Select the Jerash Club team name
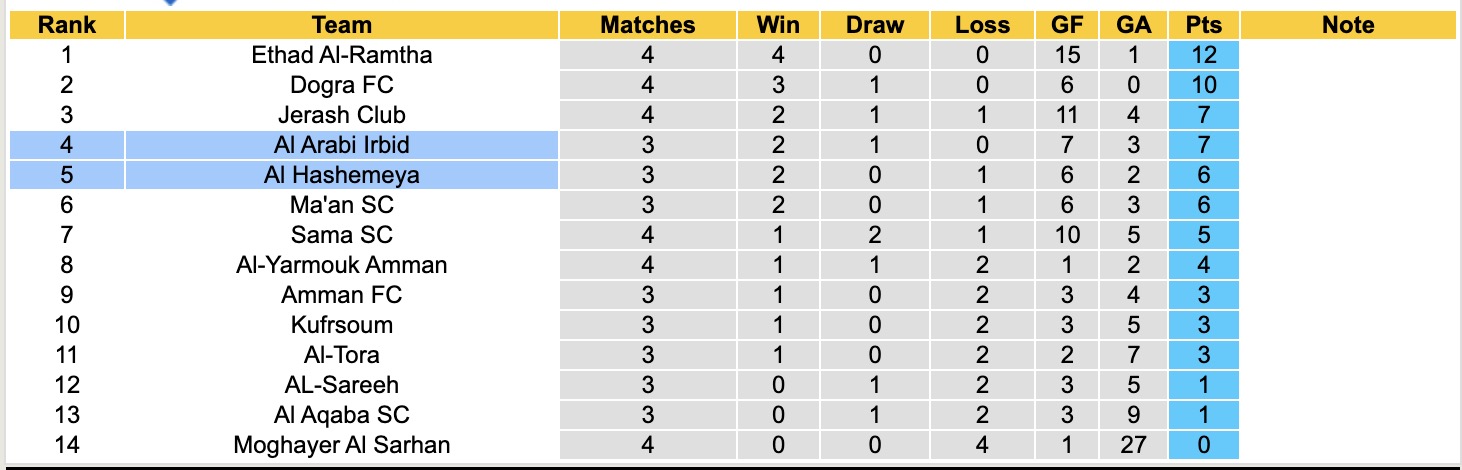1462x470 pixels. [341, 115]
